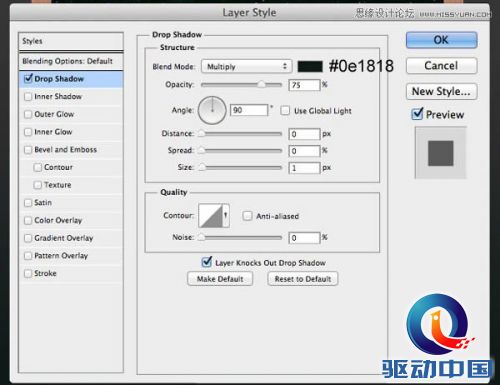Select the Gradient Overlay style row

tap(71, 238)
